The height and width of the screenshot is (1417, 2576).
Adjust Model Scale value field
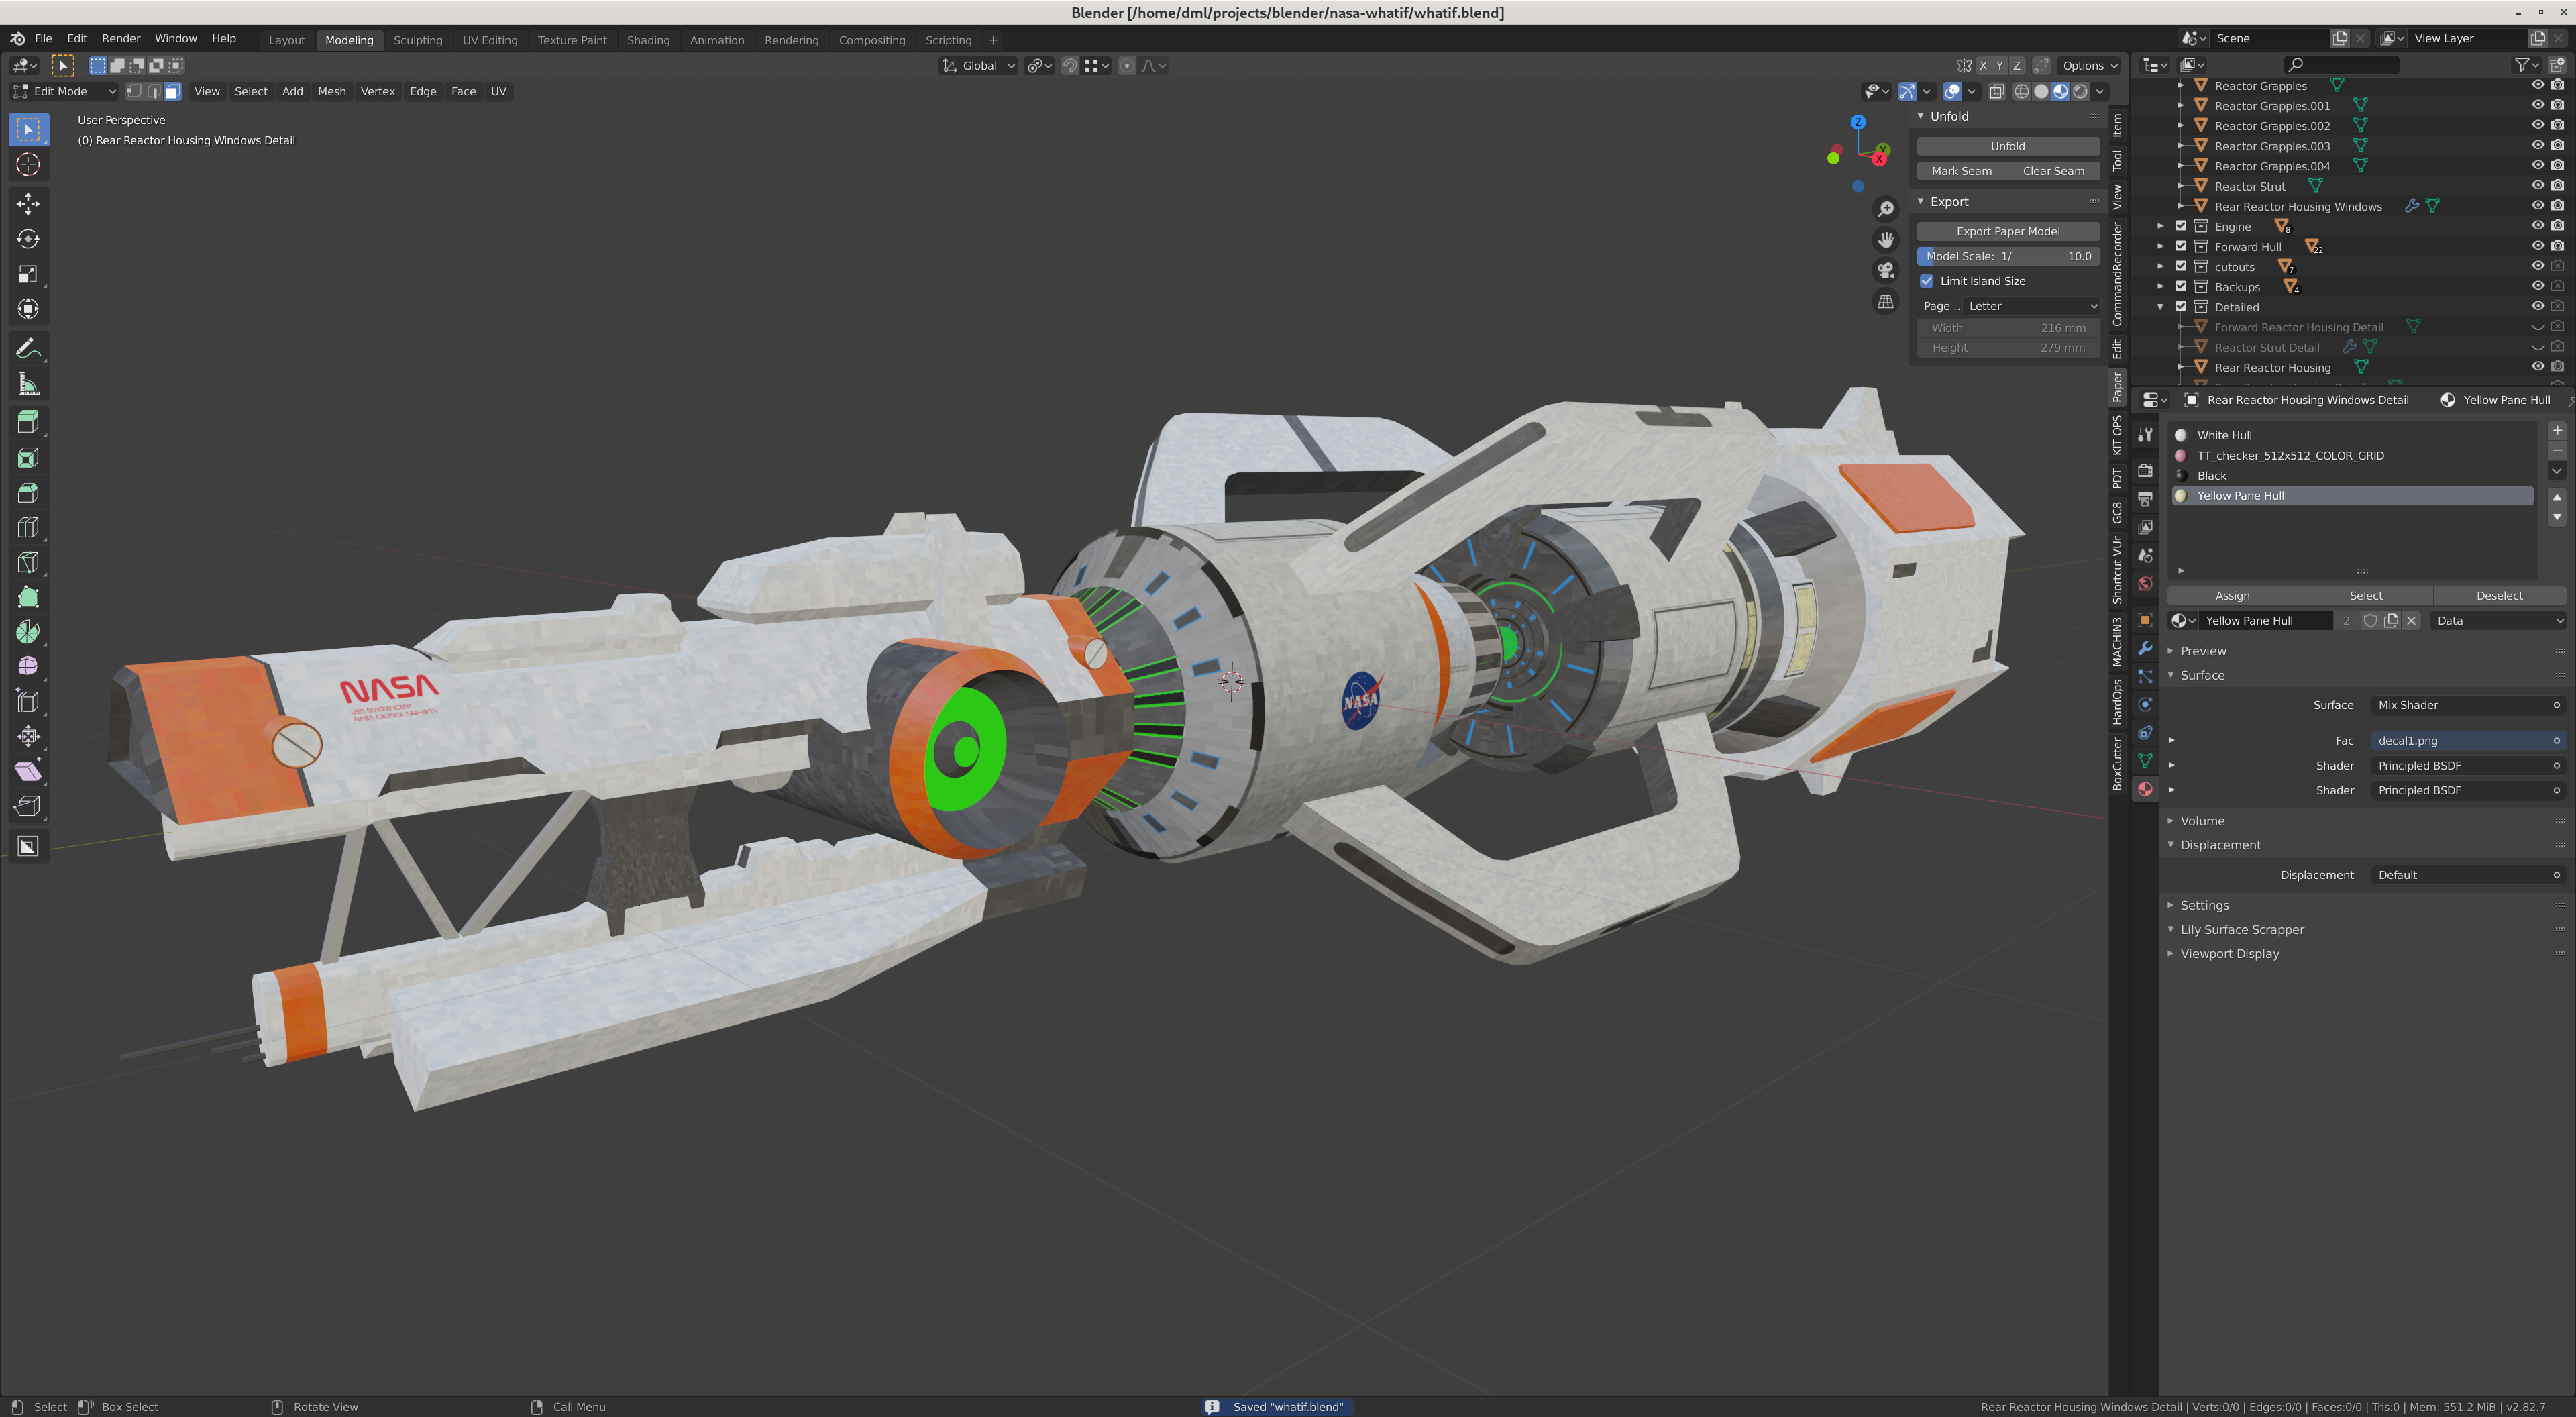coord(2007,256)
